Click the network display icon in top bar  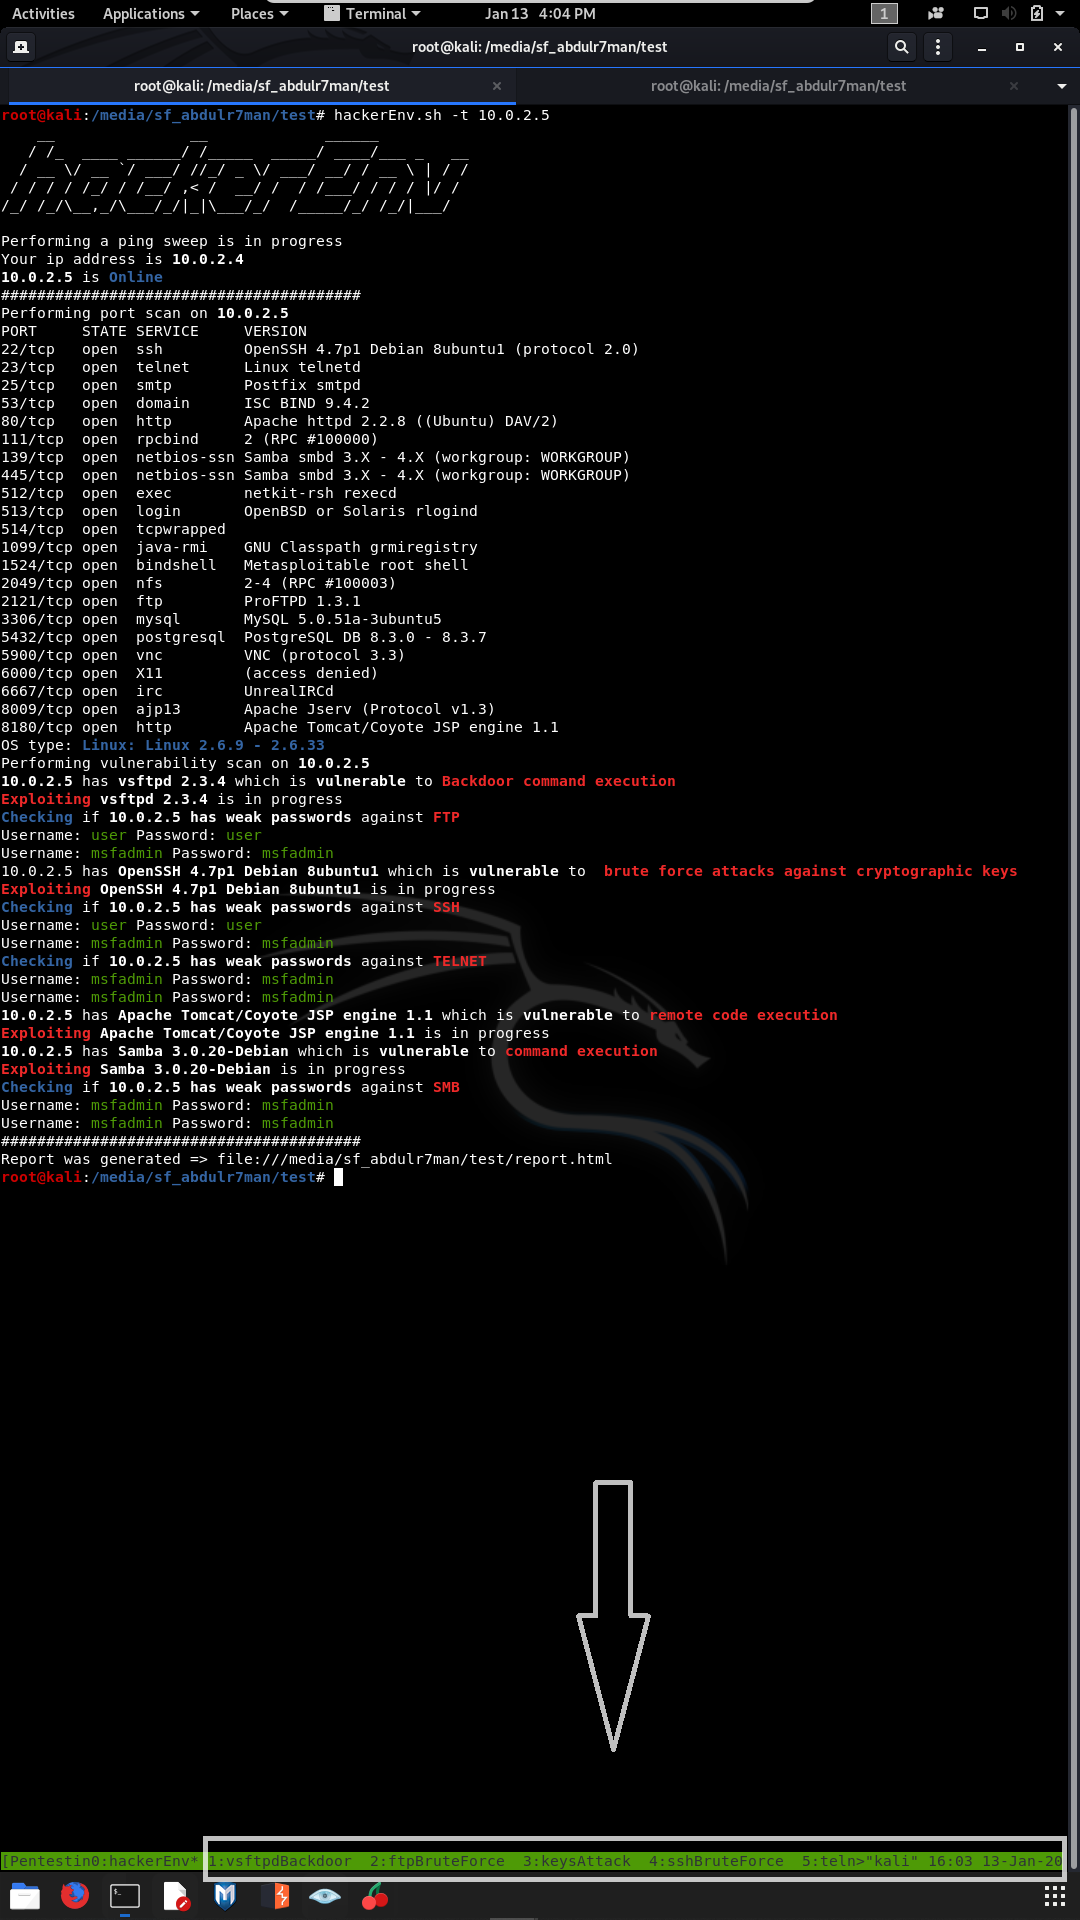pos(981,13)
